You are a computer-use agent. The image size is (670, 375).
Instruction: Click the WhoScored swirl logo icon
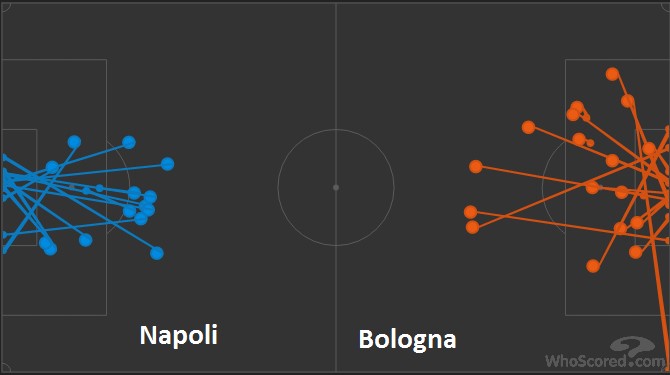pyautogui.click(x=632, y=346)
